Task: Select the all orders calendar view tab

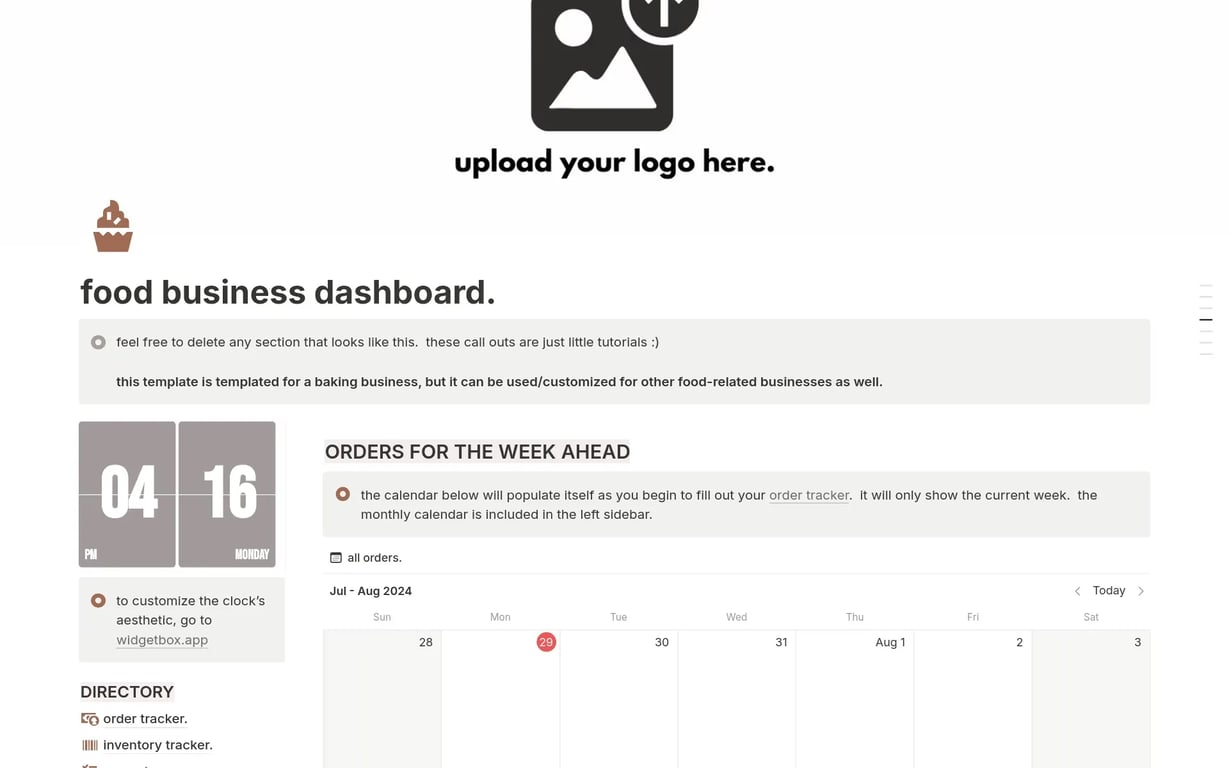Action: coord(373,558)
